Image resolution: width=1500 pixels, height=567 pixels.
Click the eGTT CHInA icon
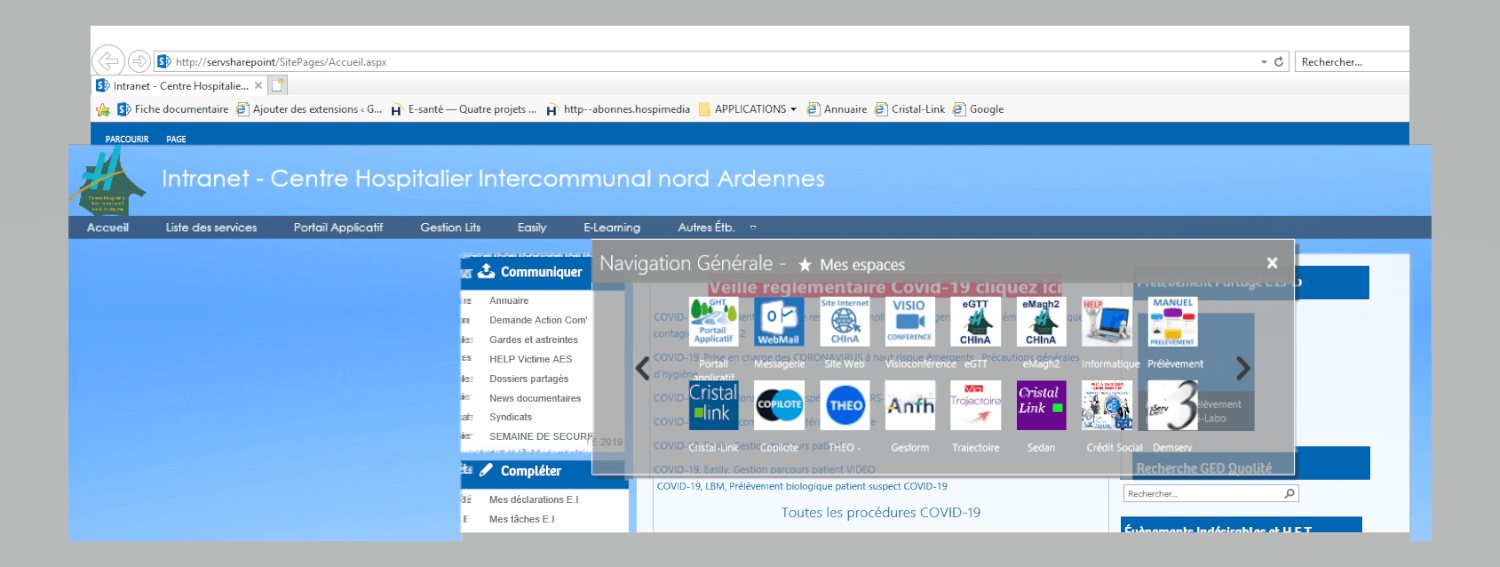(975, 322)
